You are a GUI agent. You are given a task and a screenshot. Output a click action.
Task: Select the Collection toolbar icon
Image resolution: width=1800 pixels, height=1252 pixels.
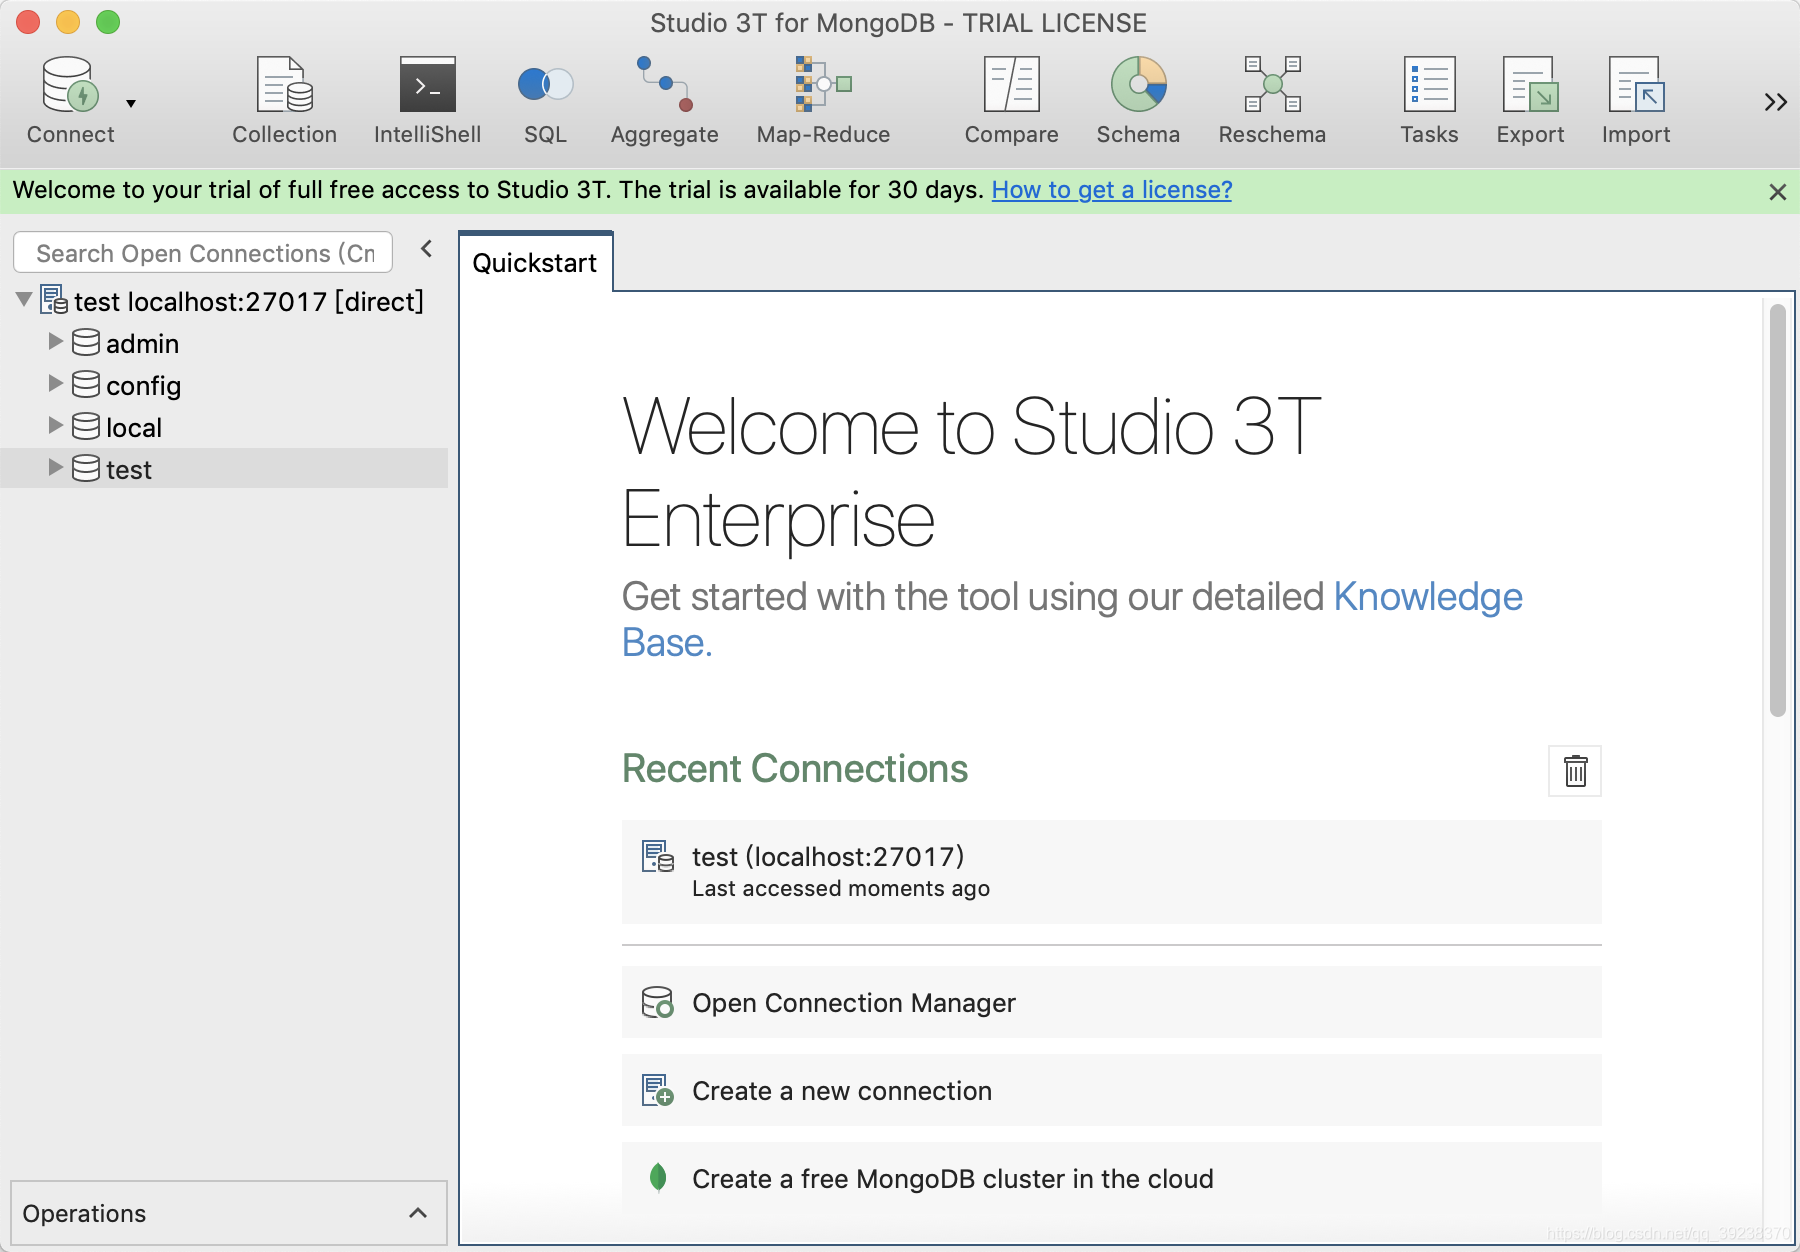[284, 97]
